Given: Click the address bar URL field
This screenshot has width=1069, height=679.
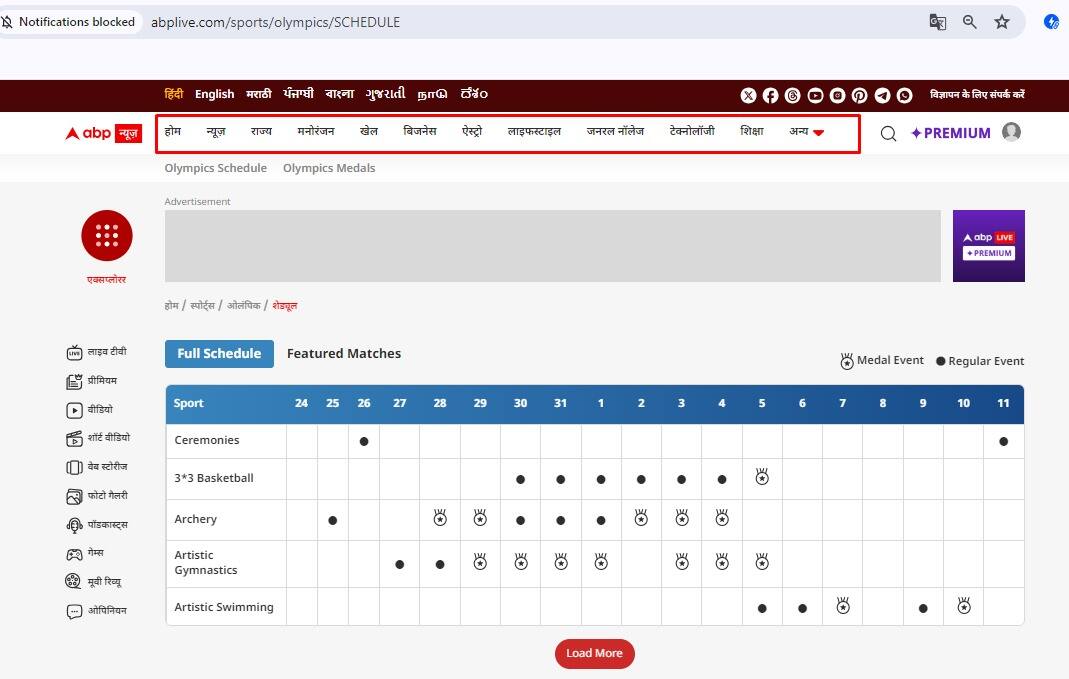Looking at the screenshot, I should pos(500,22).
